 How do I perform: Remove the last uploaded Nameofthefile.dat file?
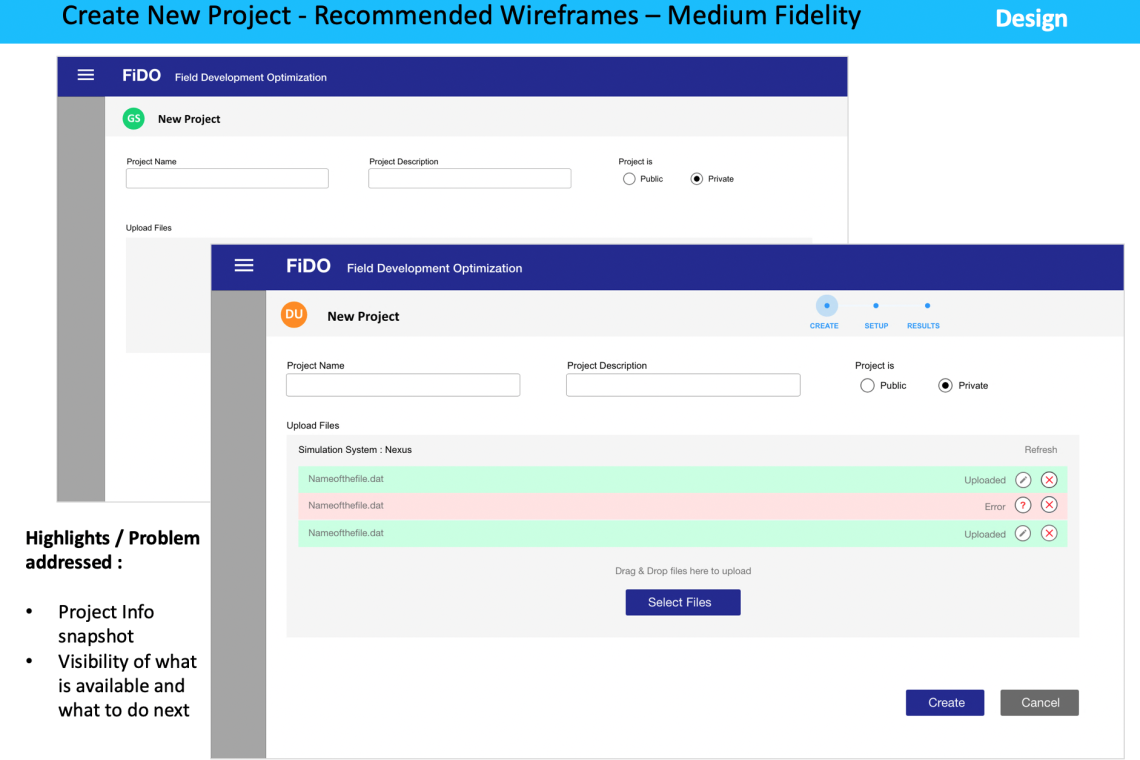[1049, 534]
